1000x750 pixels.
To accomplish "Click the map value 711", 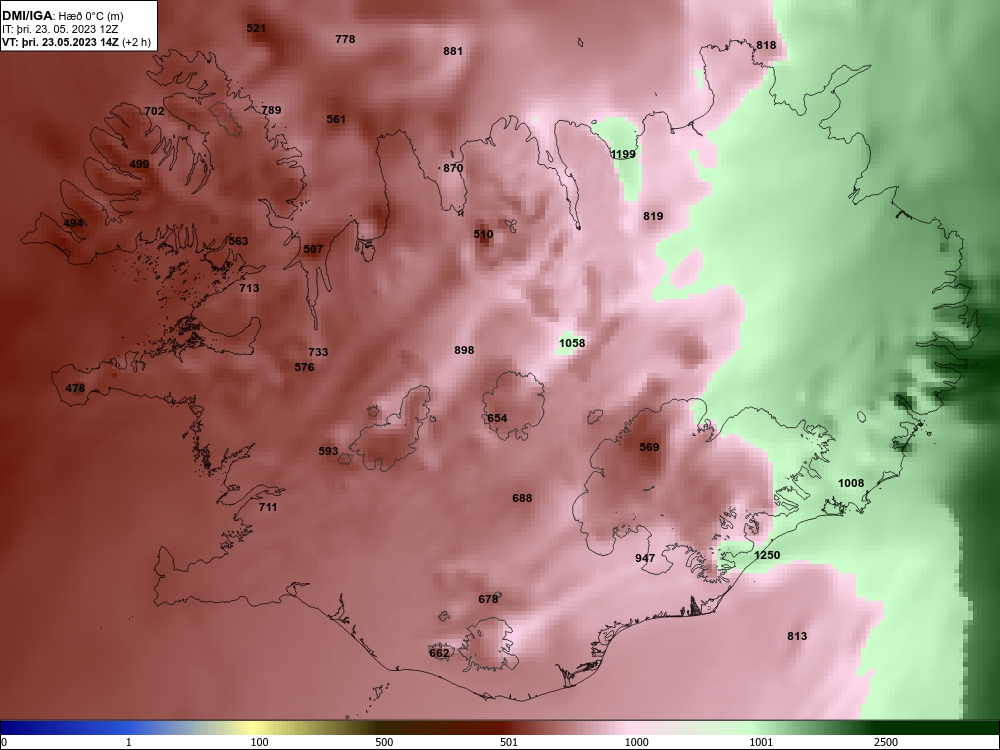I will (268, 507).
